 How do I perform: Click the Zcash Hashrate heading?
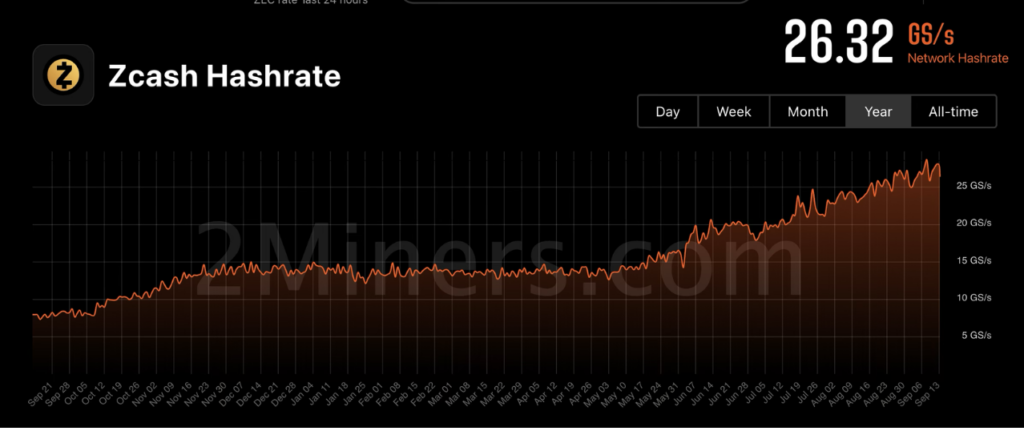(224, 76)
